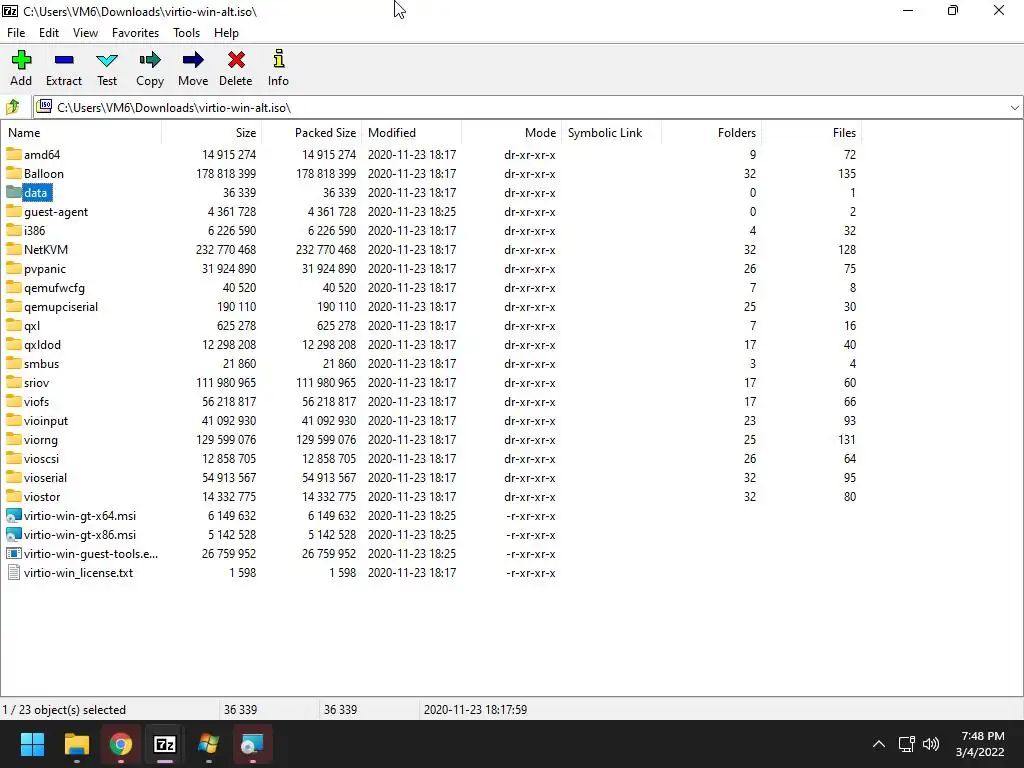The image size is (1024, 768).
Task: Click the volume speaker tray icon
Action: (931, 744)
